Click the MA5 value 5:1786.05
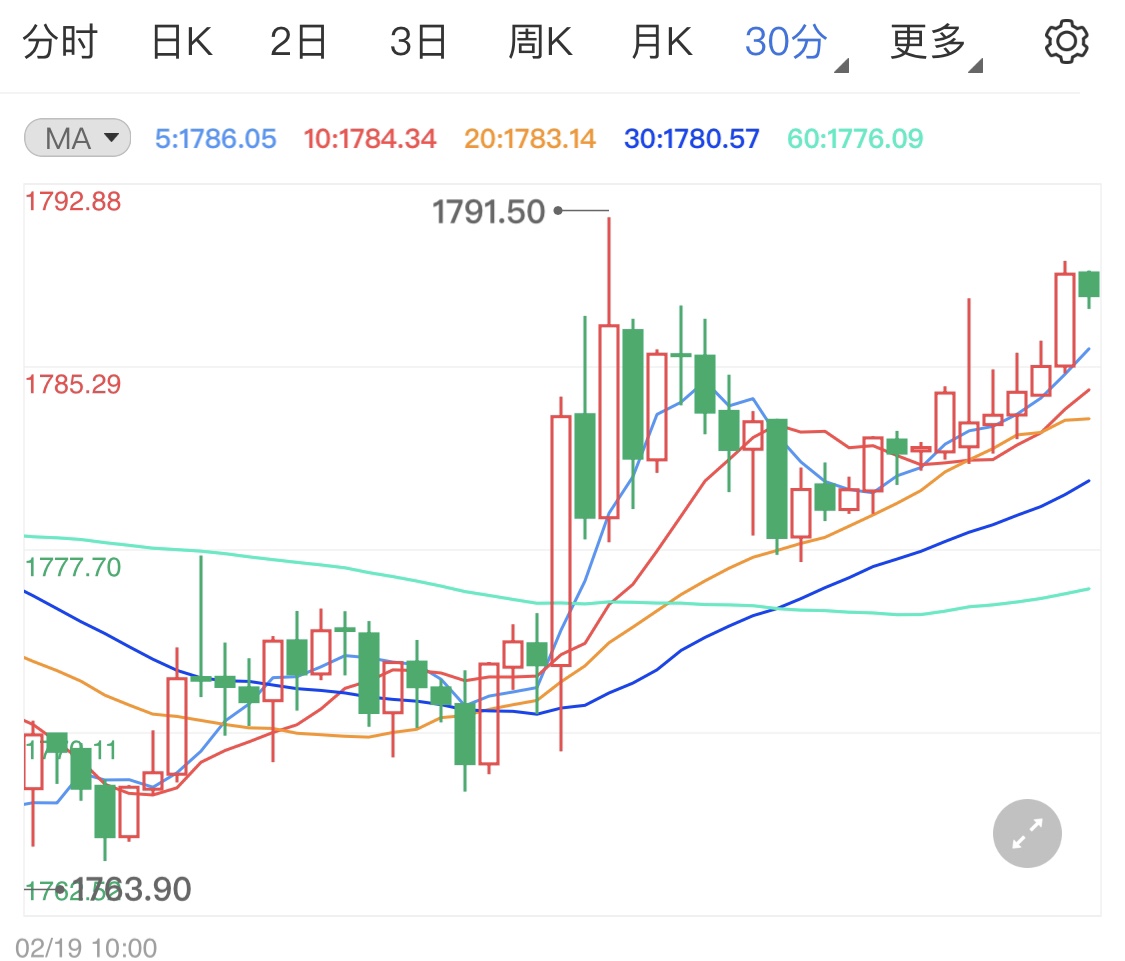 tap(215, 139)
